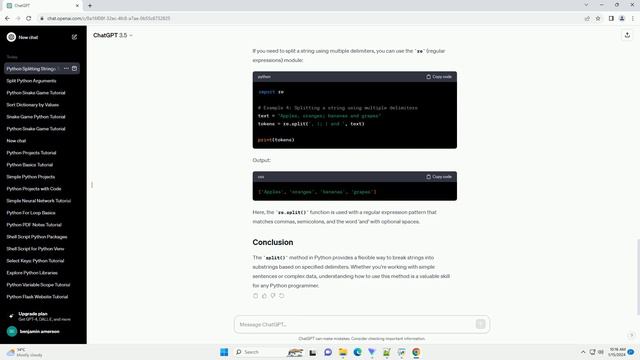
Task: Open Python For Loop Basics chat
Action: click(x=31, y=213)
